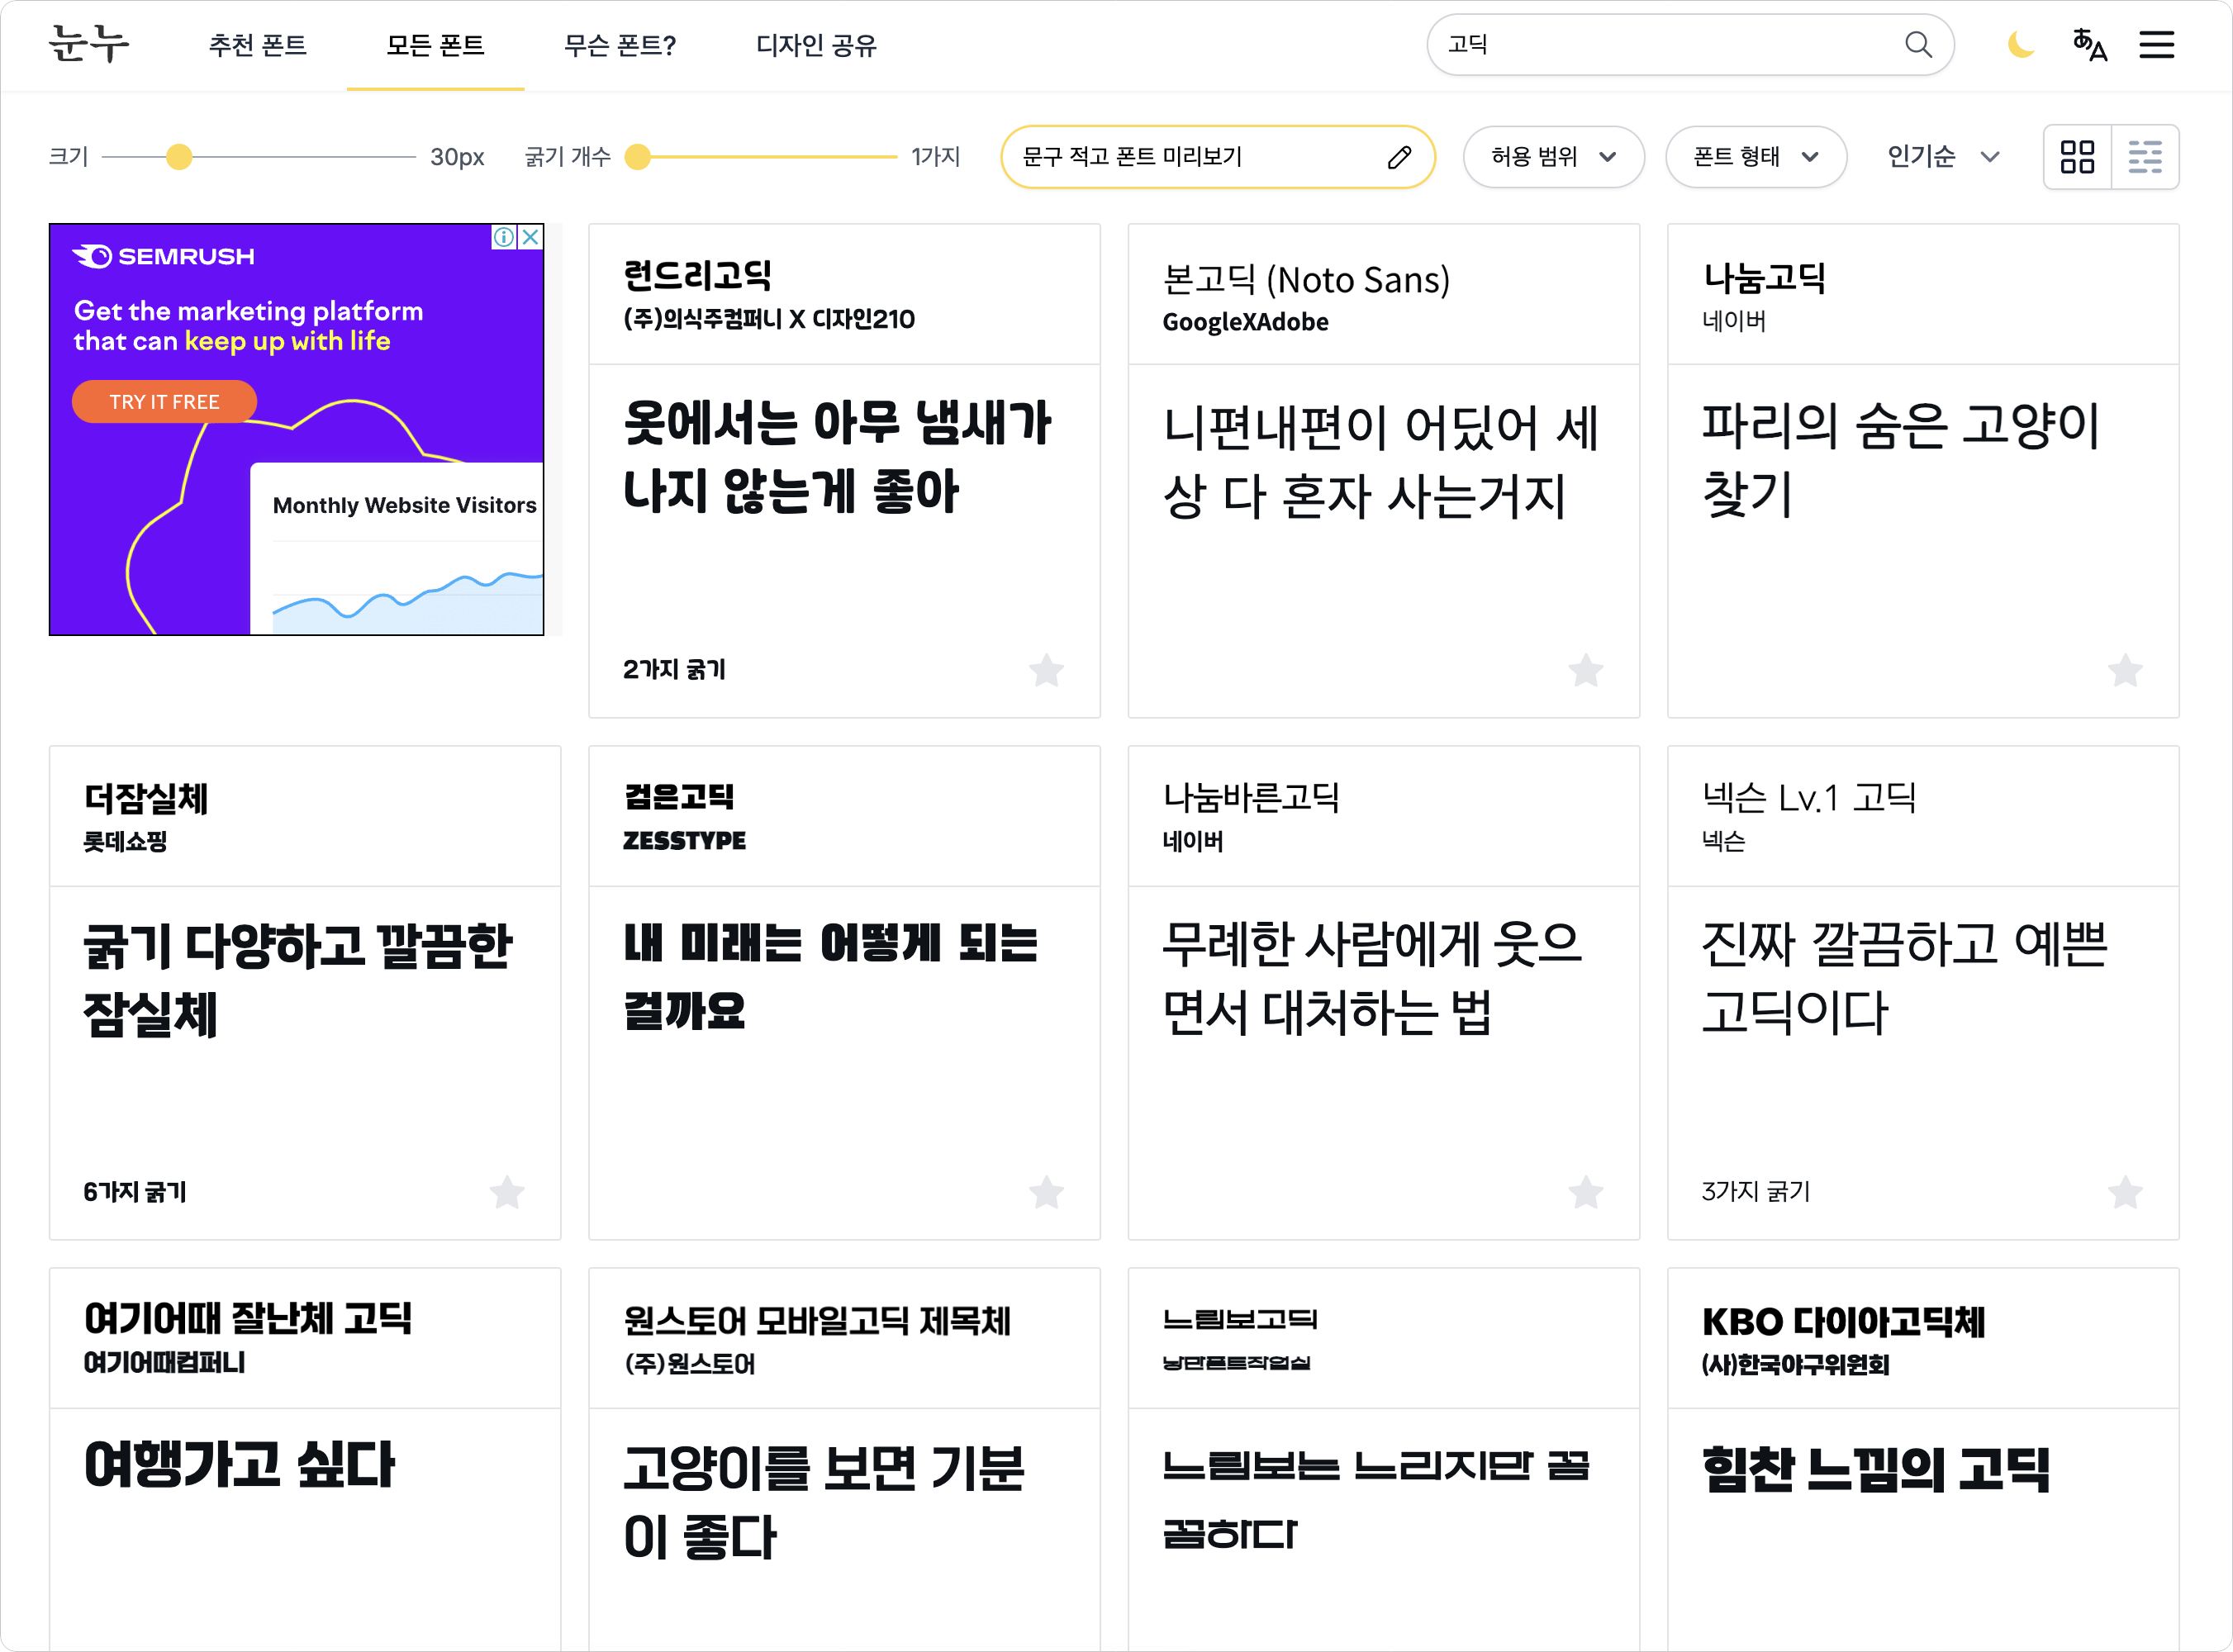This screenshot has height=1652, width=2233.
Task: Open the 나눔고딕 font title
Action: tap(1764, 278)
